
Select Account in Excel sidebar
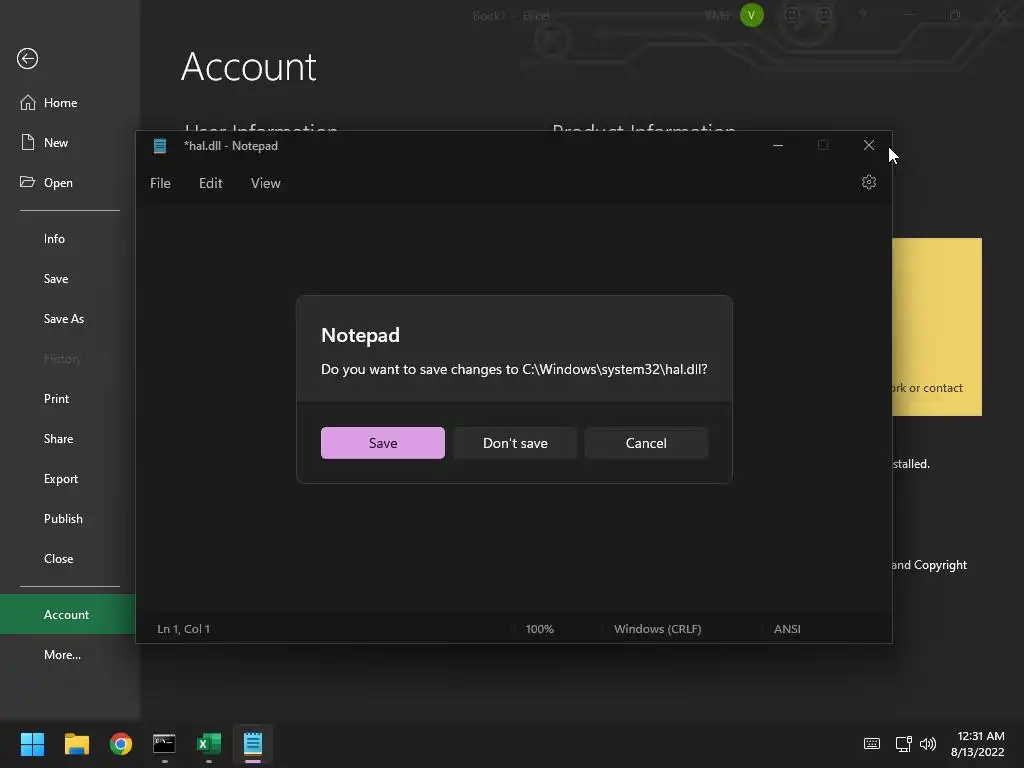point(67,615)
